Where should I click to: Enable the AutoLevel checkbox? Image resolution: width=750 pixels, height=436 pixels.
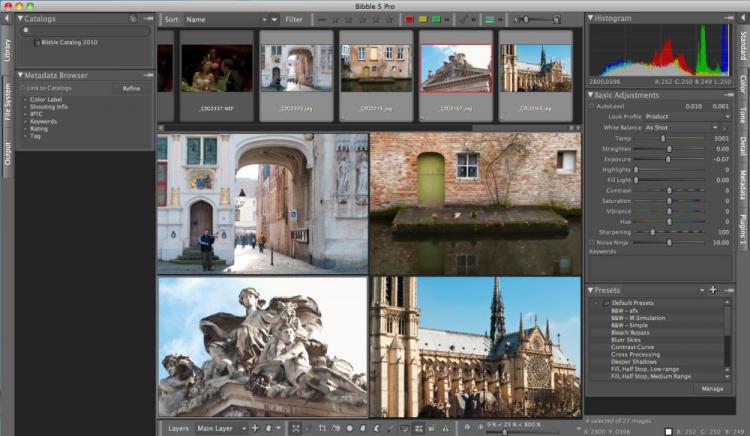click(592, 105)
